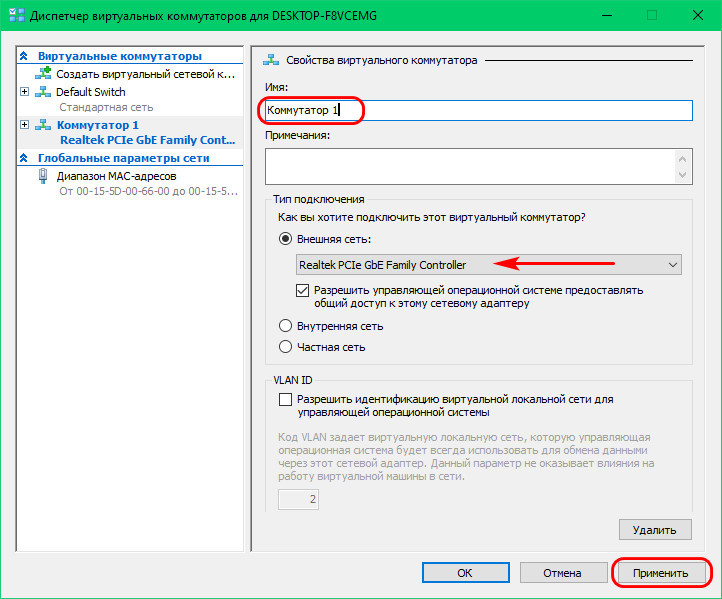Click the VLAN ID number field
The width and height of the screenshot is (722, 599).
pyautogui.click(x=298, y=499)
